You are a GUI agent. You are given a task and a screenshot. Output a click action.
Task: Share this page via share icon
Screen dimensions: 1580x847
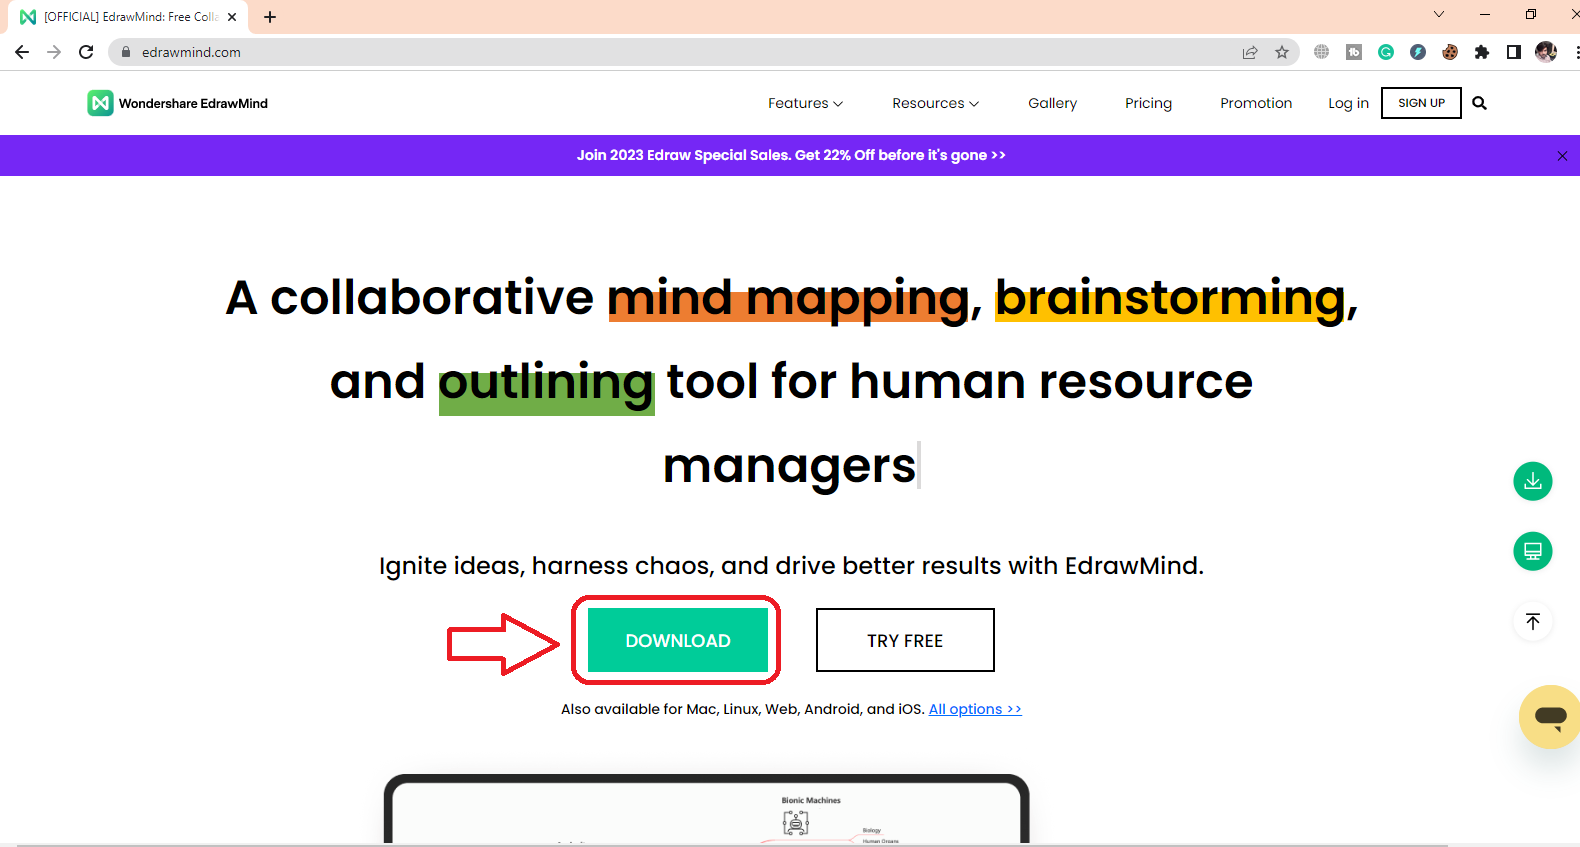[x=1250, y=52]
